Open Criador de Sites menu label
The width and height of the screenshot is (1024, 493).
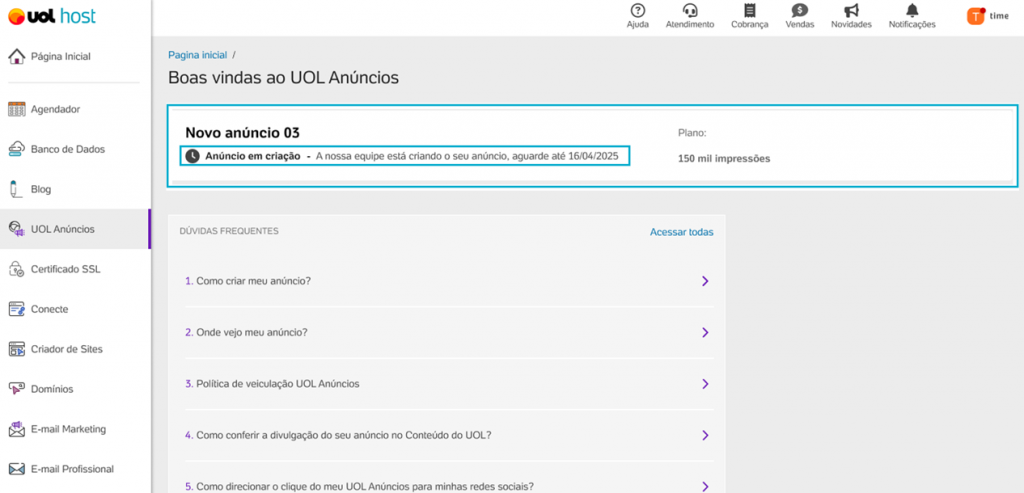(67, 349)
